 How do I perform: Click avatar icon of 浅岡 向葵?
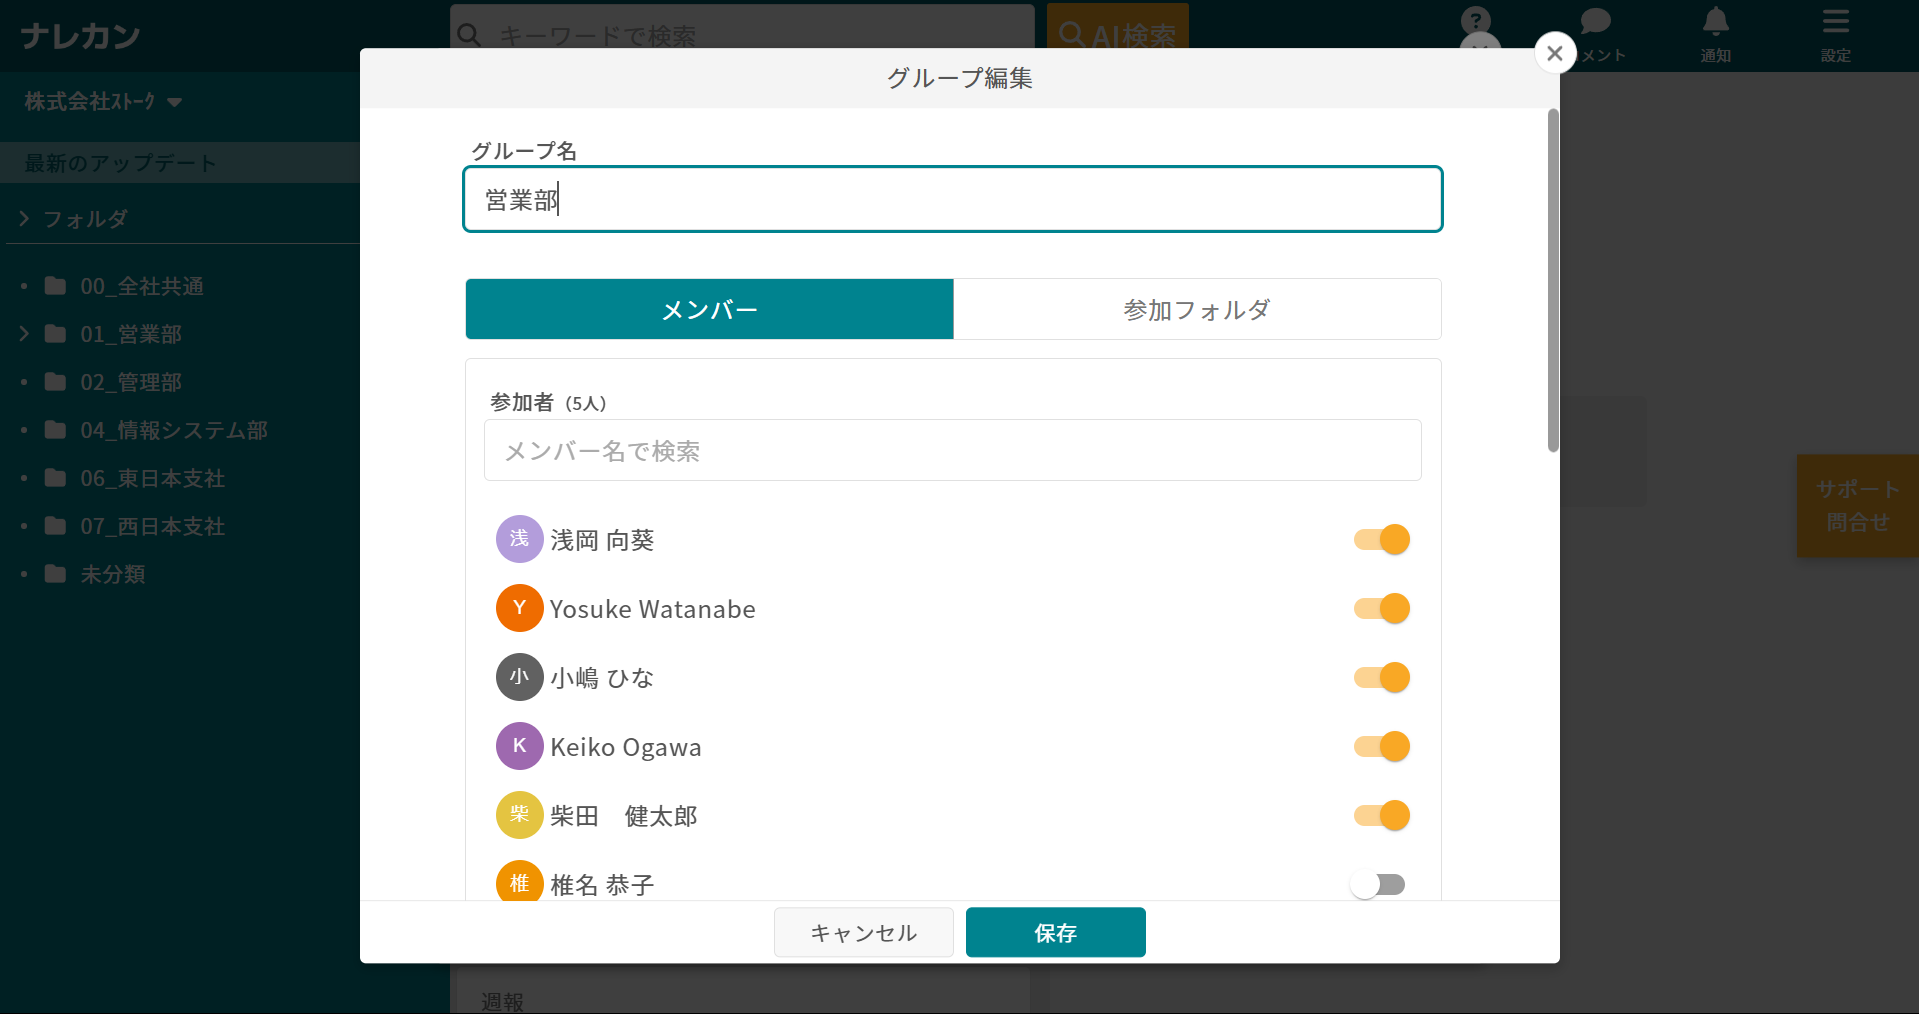[520, 539]
